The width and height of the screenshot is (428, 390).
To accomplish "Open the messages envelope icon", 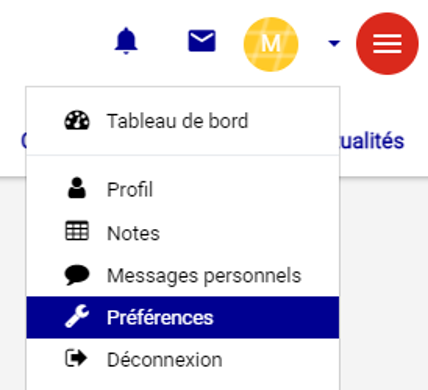I will (x=202, y=41).
